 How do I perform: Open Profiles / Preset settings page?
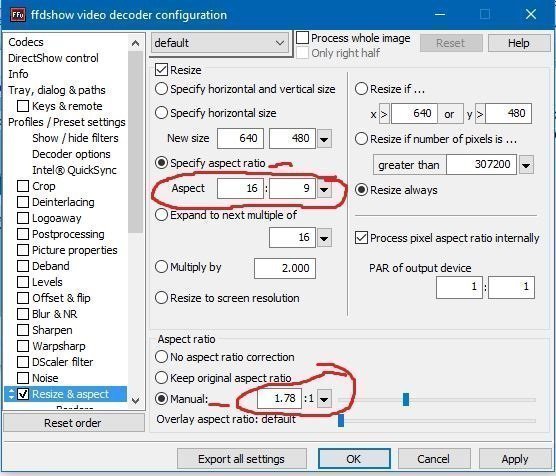(67, 122)
